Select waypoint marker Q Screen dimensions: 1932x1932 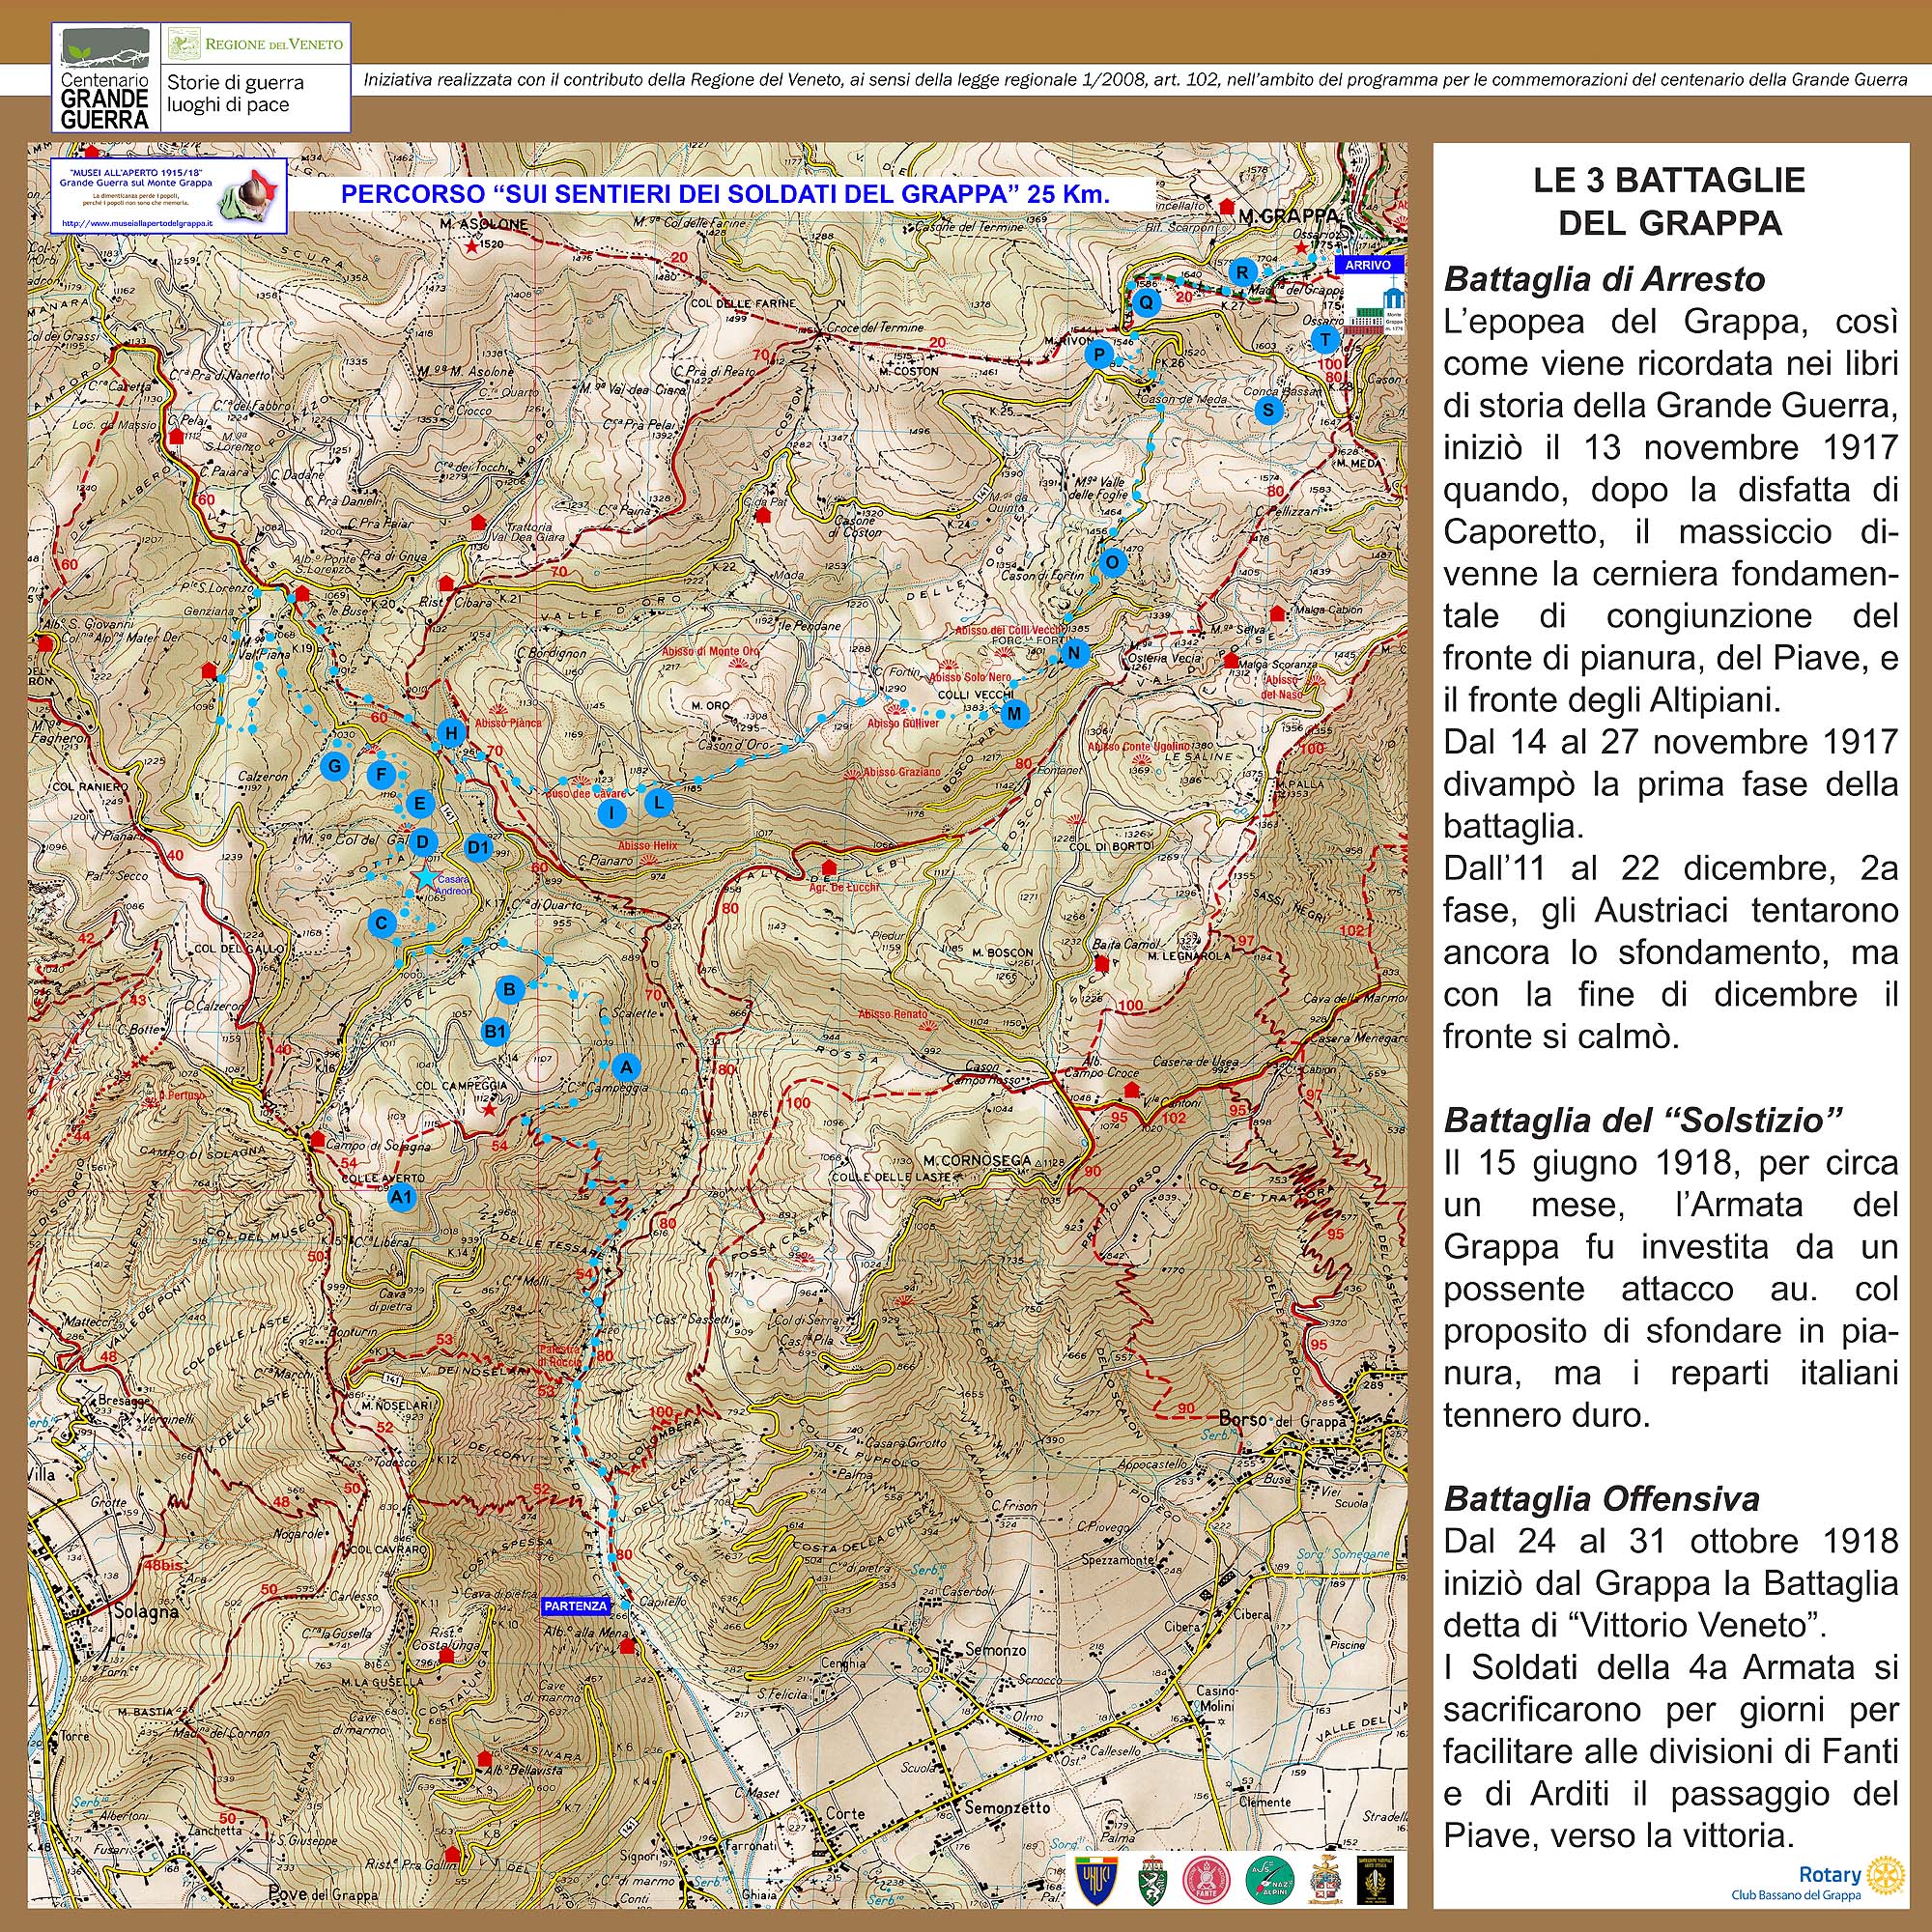[1147, 301]
